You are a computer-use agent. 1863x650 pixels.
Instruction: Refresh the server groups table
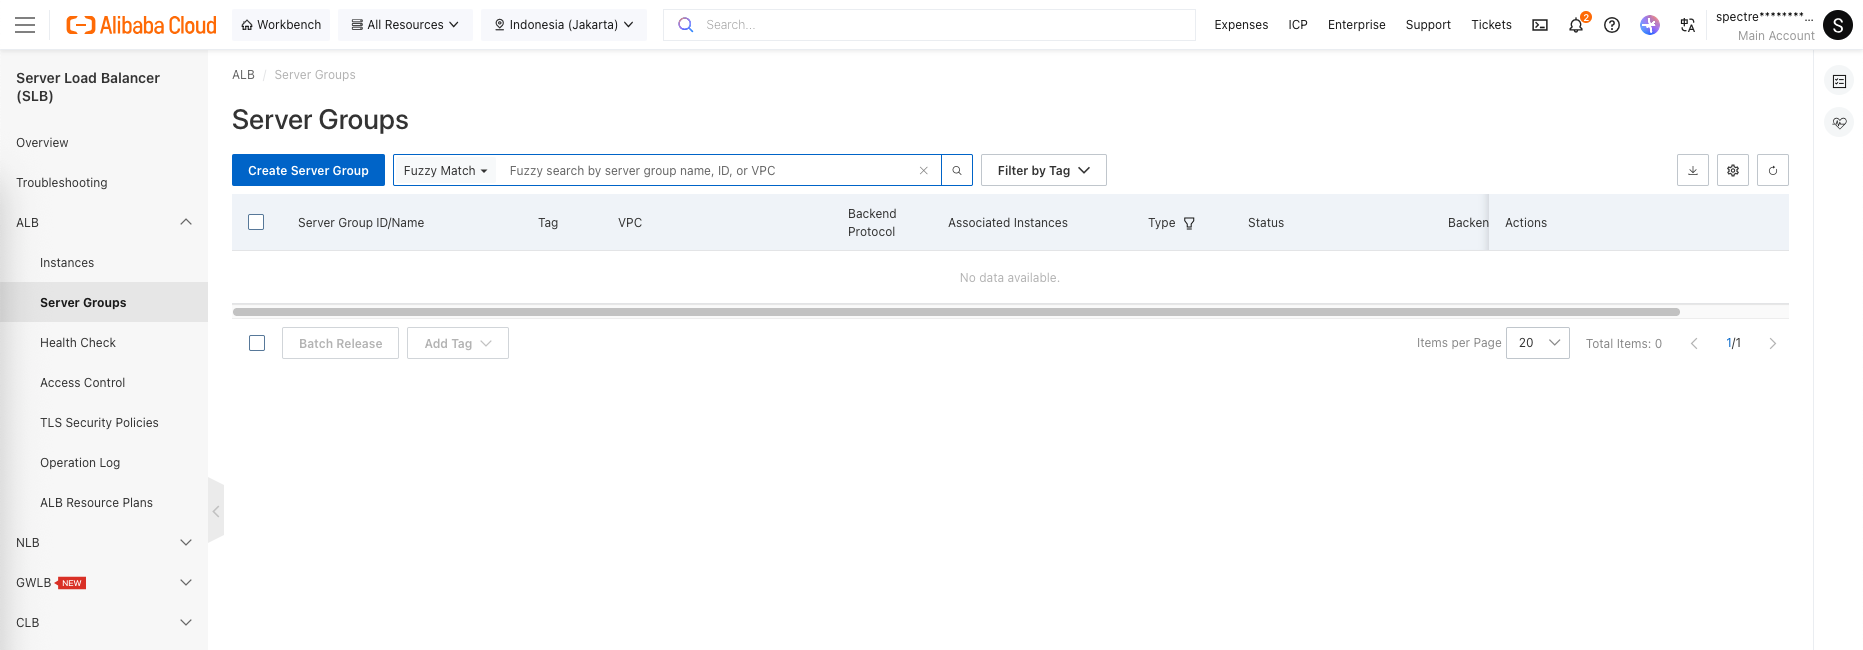point(1773,170)
